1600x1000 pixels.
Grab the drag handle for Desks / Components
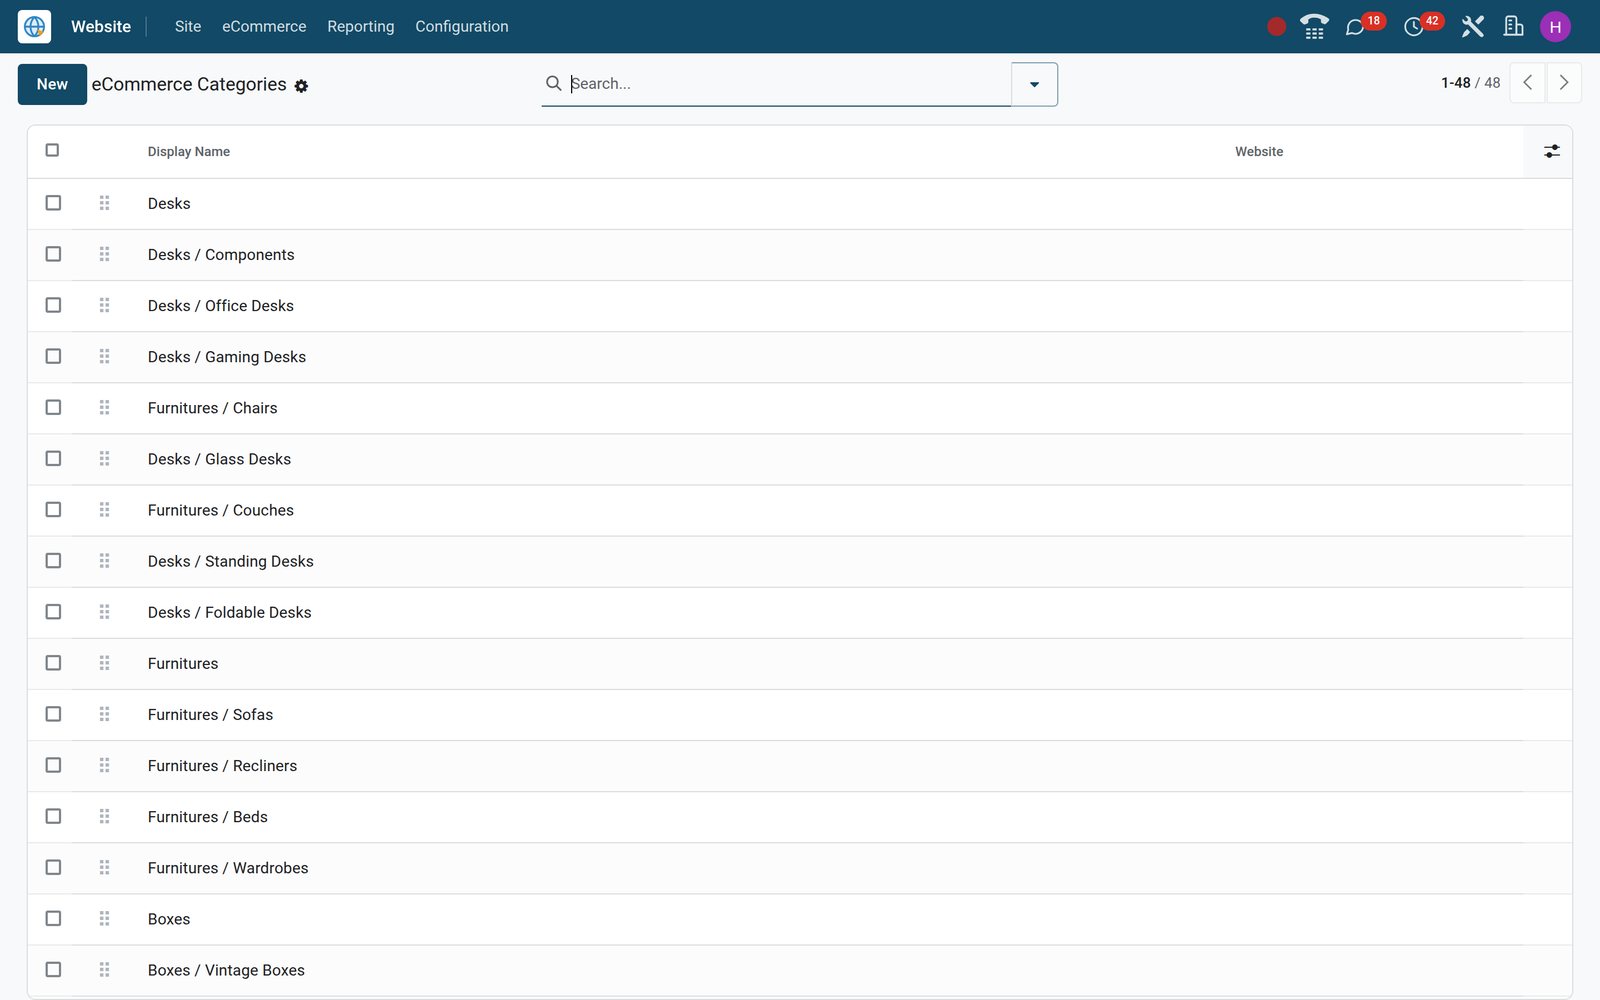[x=104, y=254]
